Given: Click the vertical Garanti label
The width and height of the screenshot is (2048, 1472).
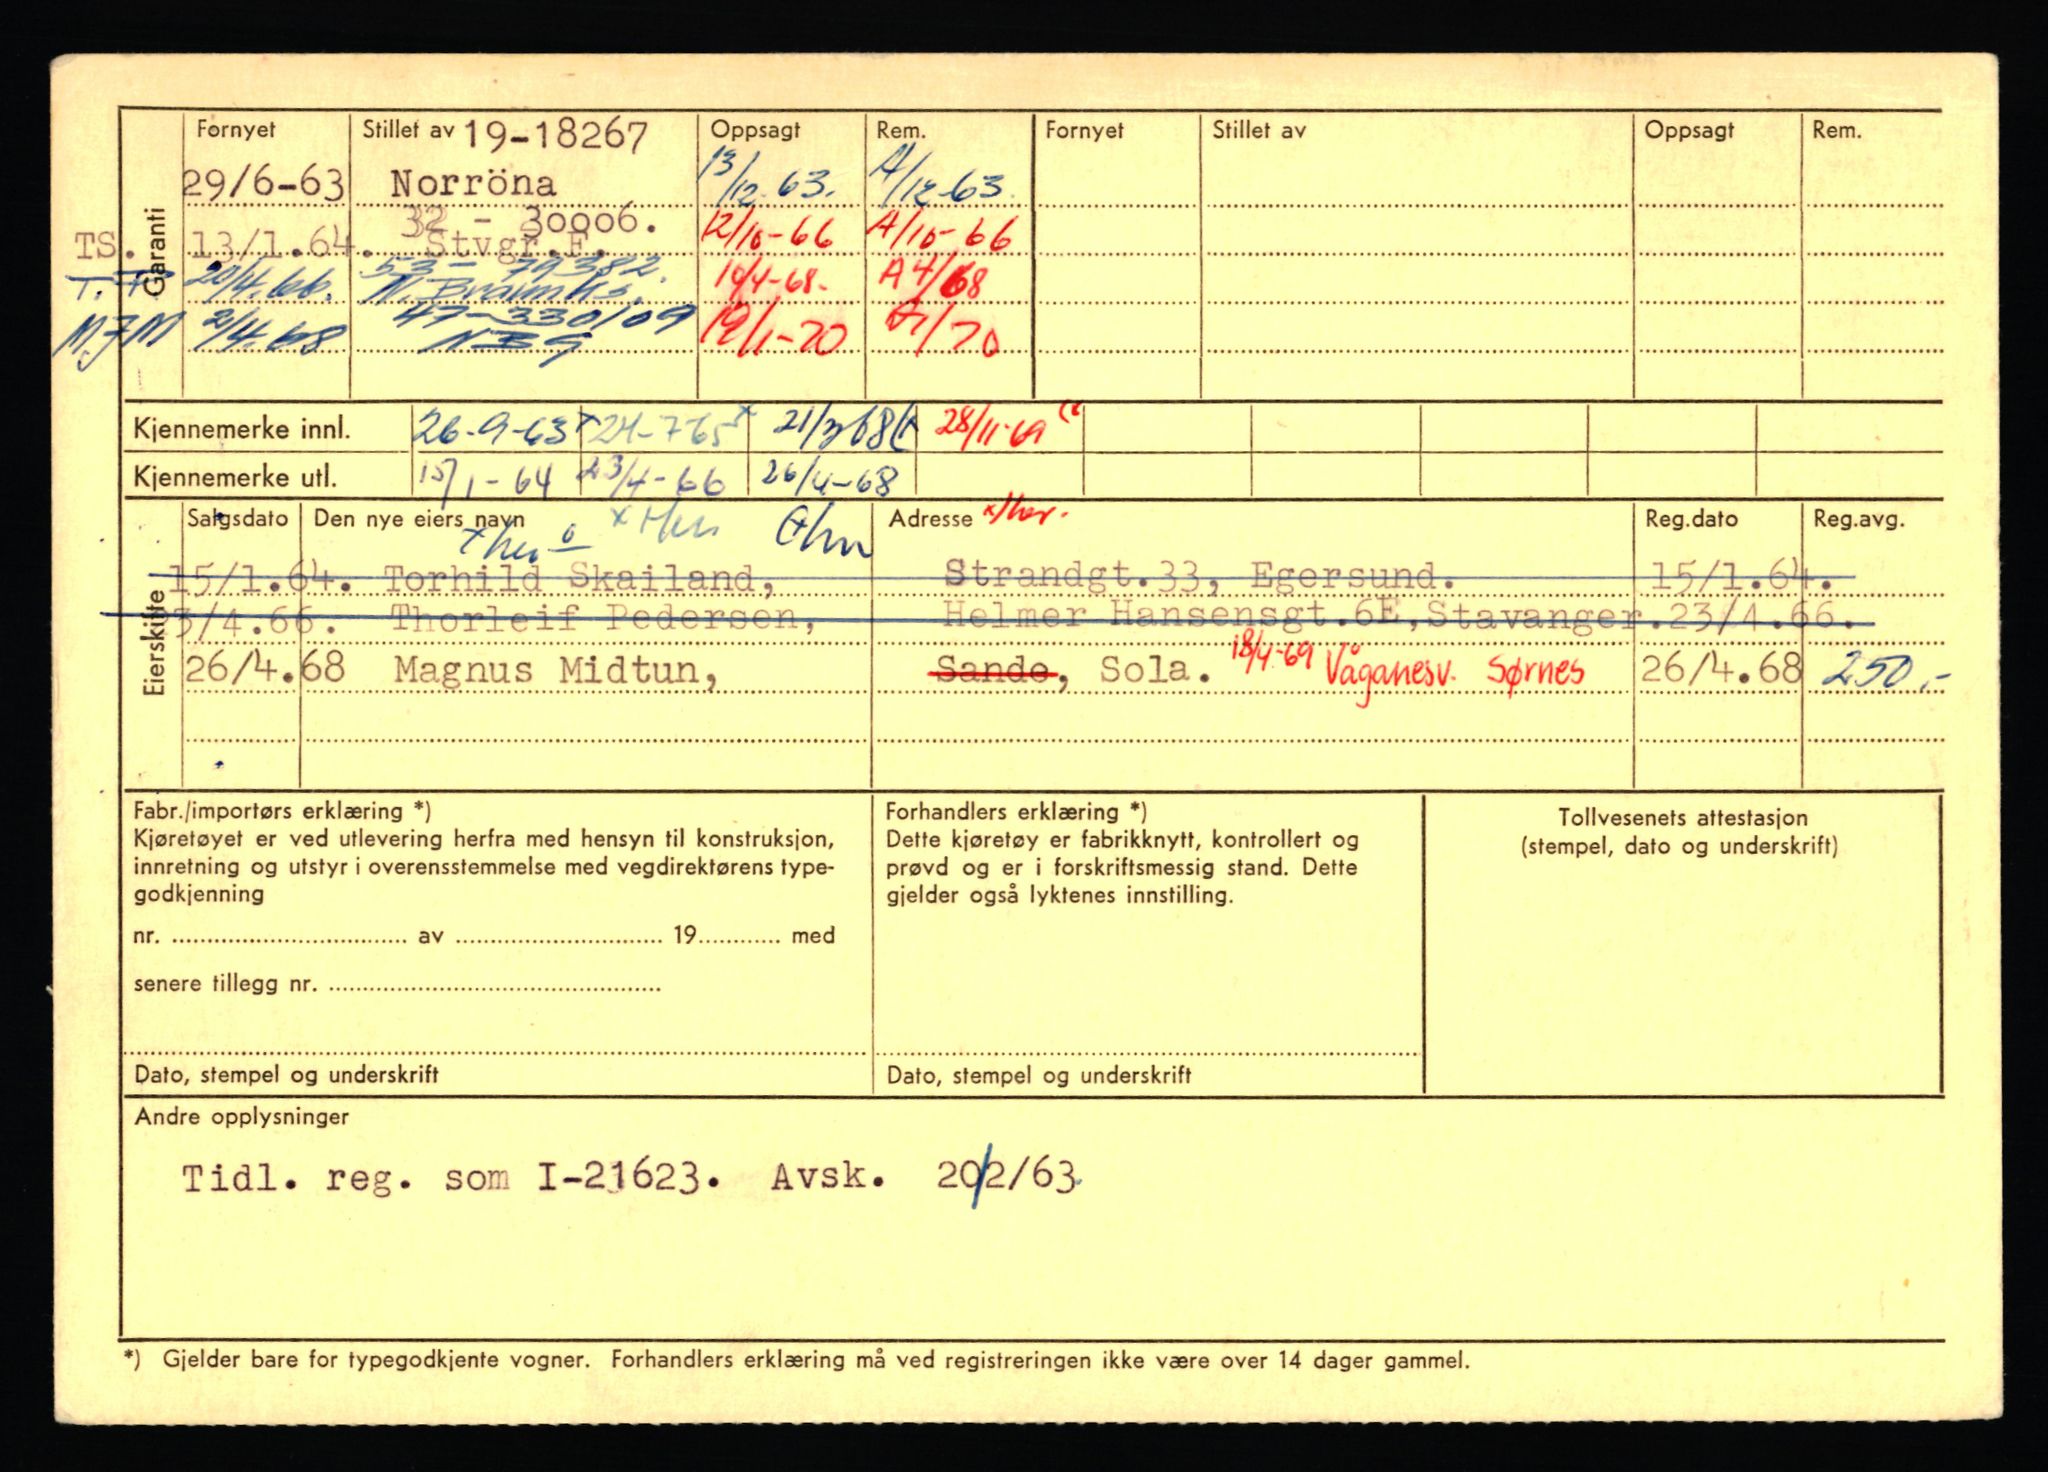Looking at the screenshot, I should click(153, 252).
